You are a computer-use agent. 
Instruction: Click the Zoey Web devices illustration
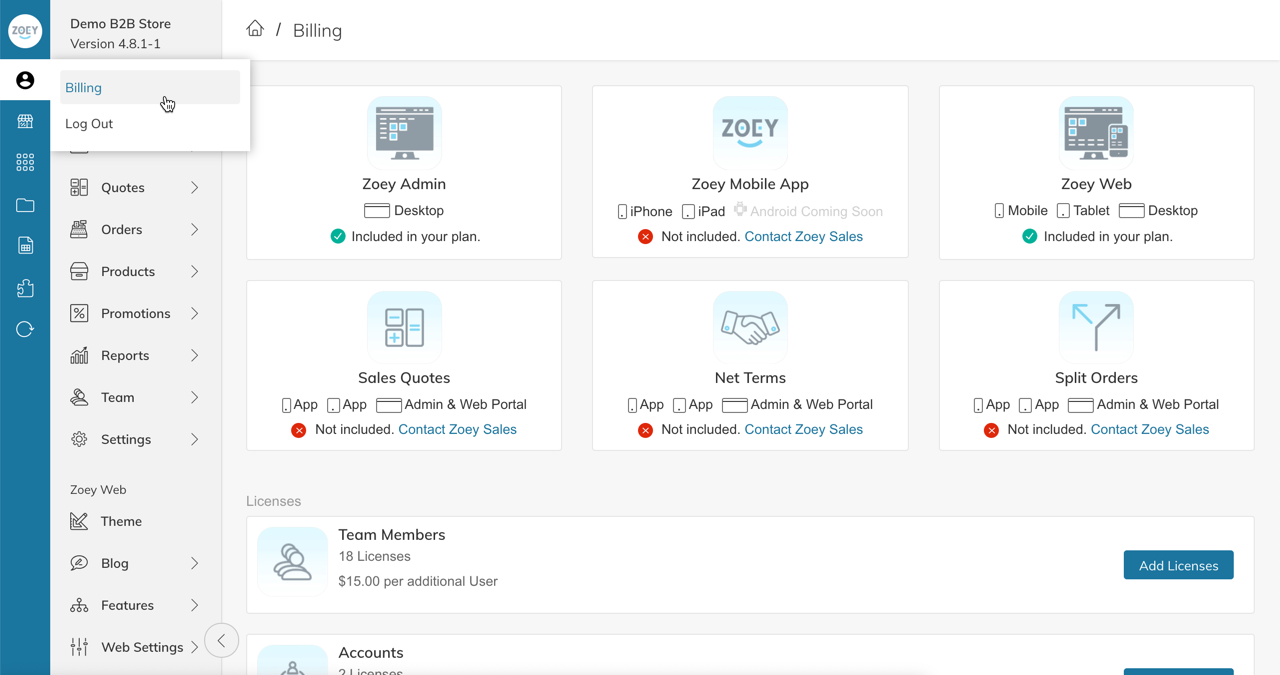click(1096, 132)
